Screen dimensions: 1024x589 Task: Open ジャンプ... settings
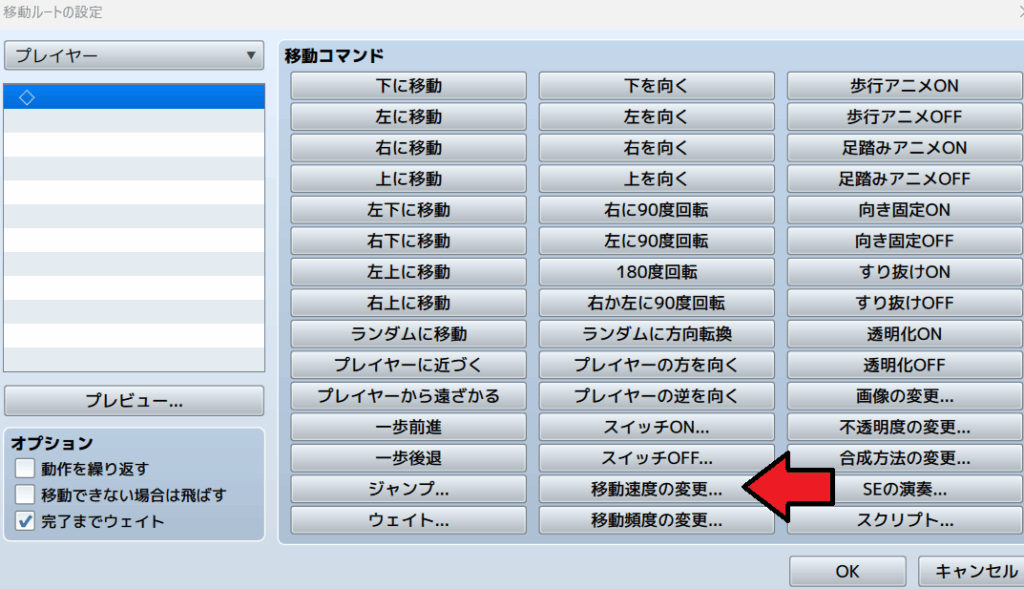(x=409, y=489)
